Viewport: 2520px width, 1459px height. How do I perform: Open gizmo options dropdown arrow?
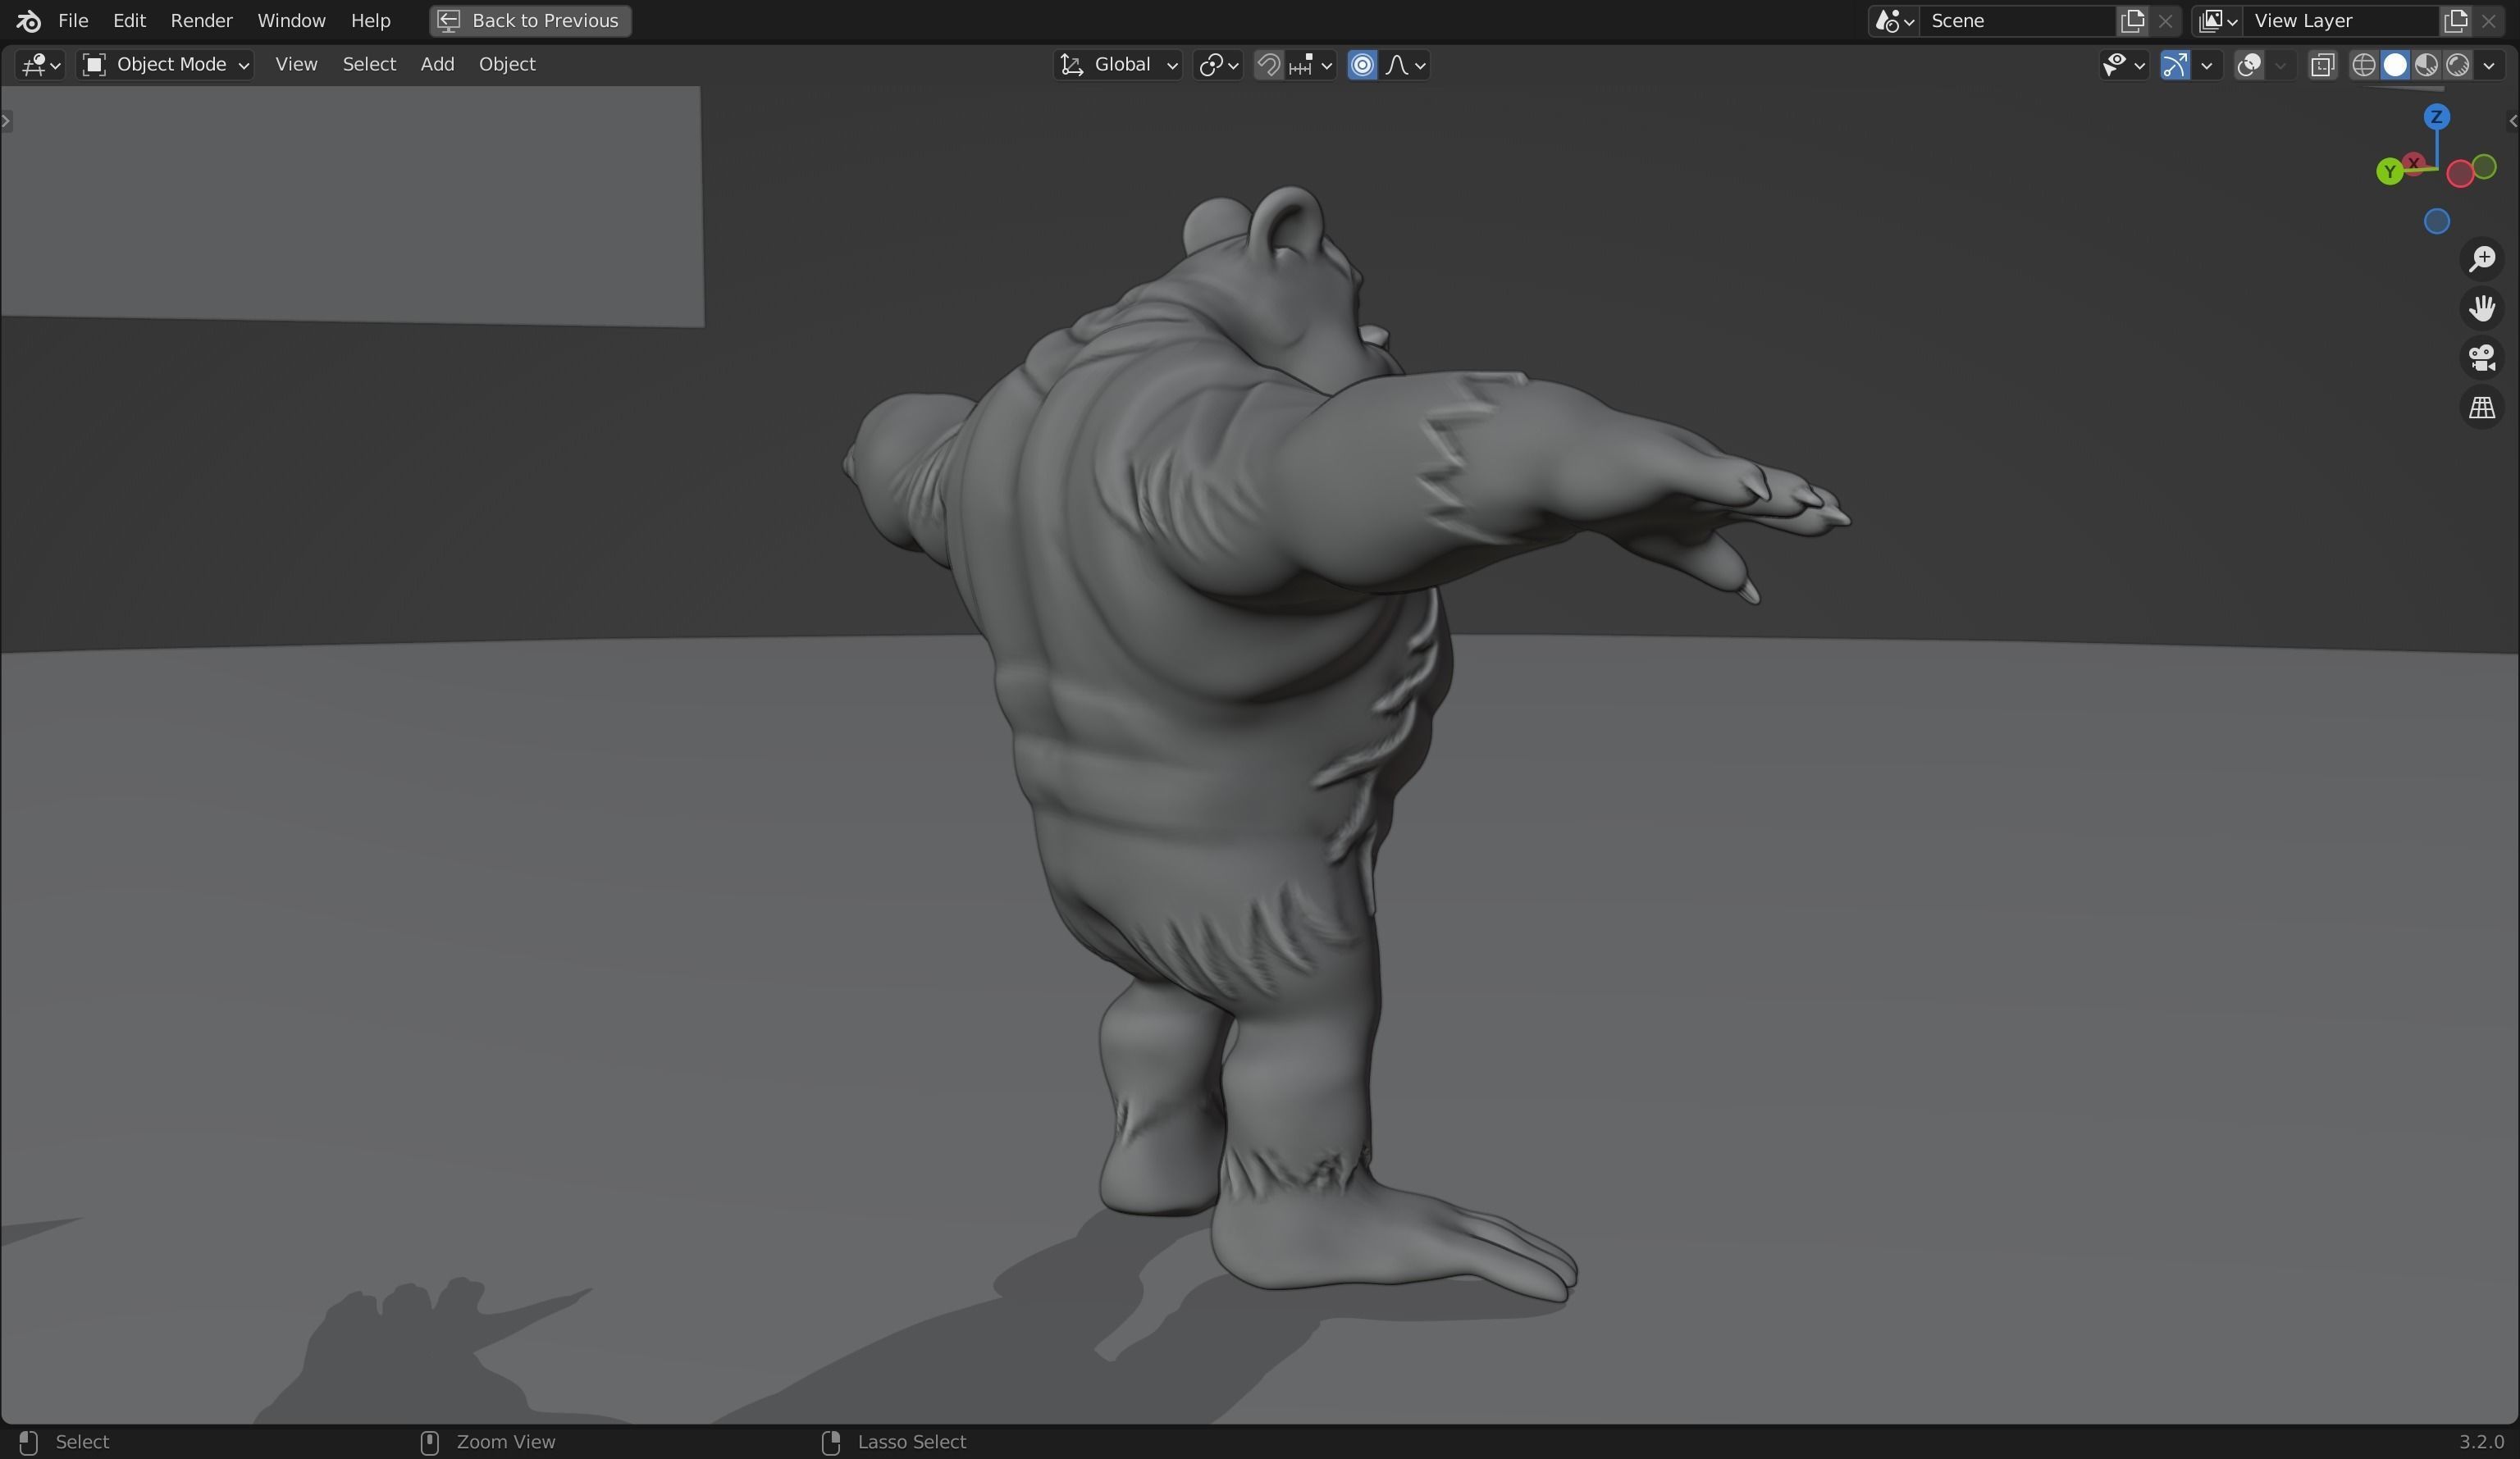pos(2206,65)
